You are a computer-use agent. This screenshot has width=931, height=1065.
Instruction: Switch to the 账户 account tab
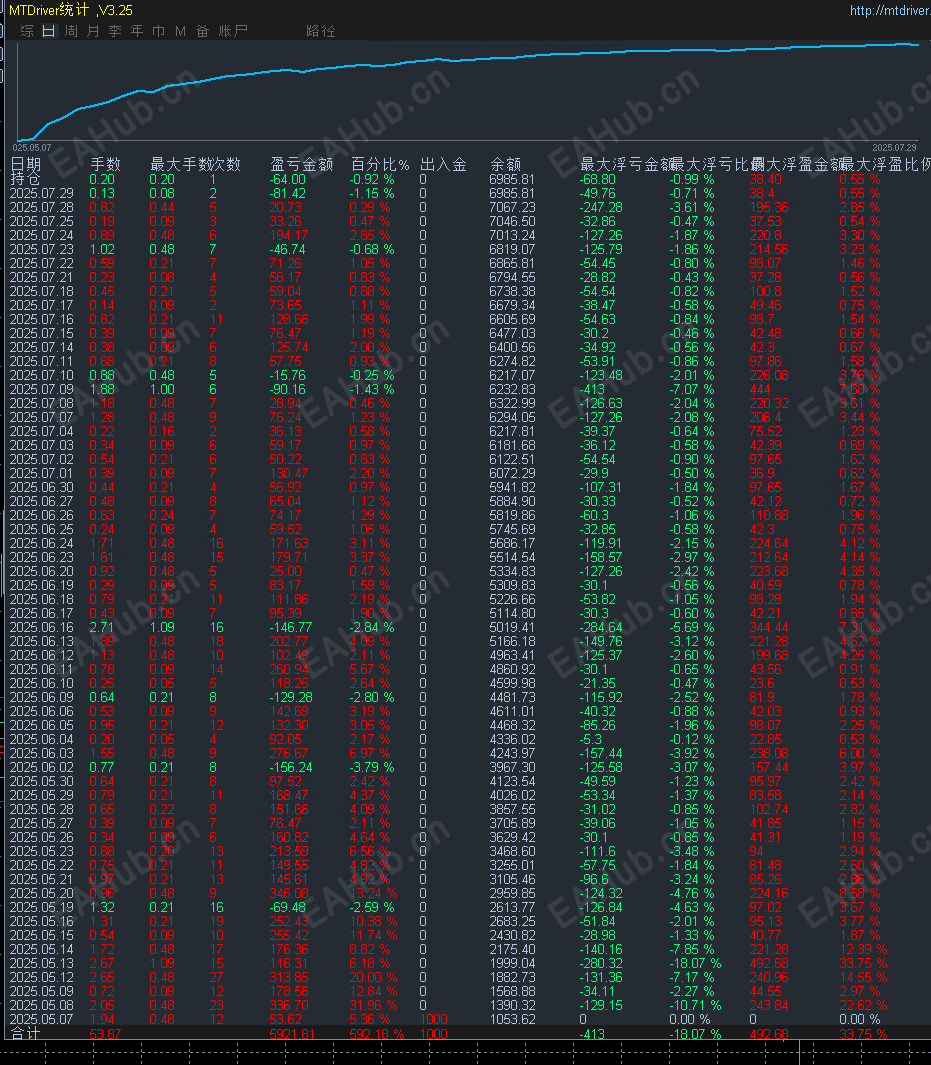[x=233, y=31]
